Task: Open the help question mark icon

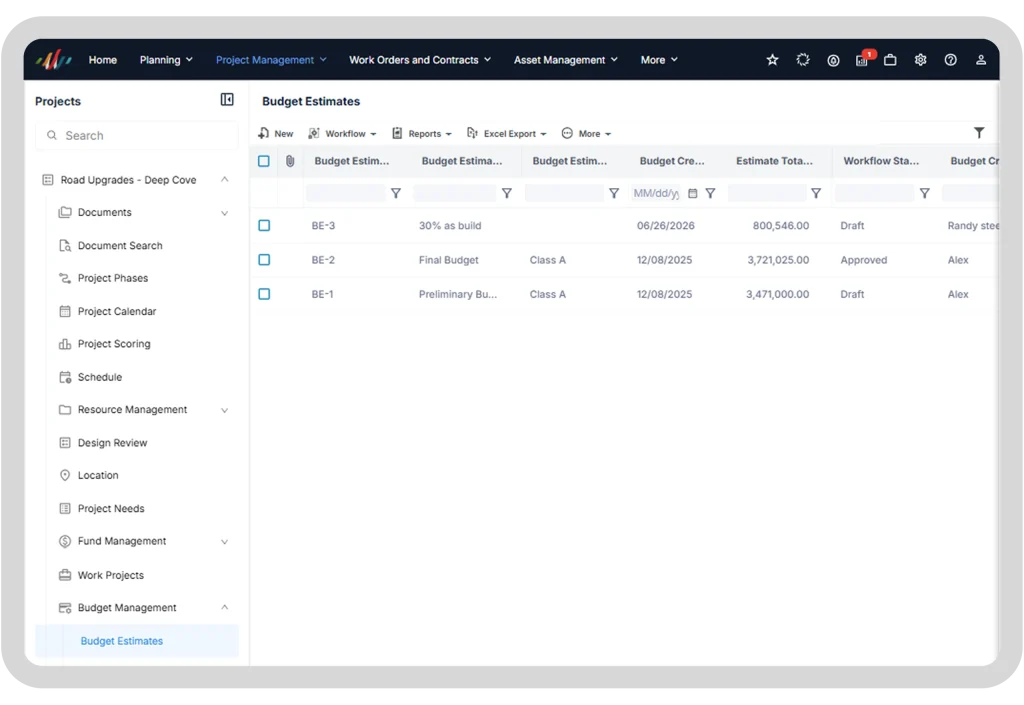Action: point(951,60)
